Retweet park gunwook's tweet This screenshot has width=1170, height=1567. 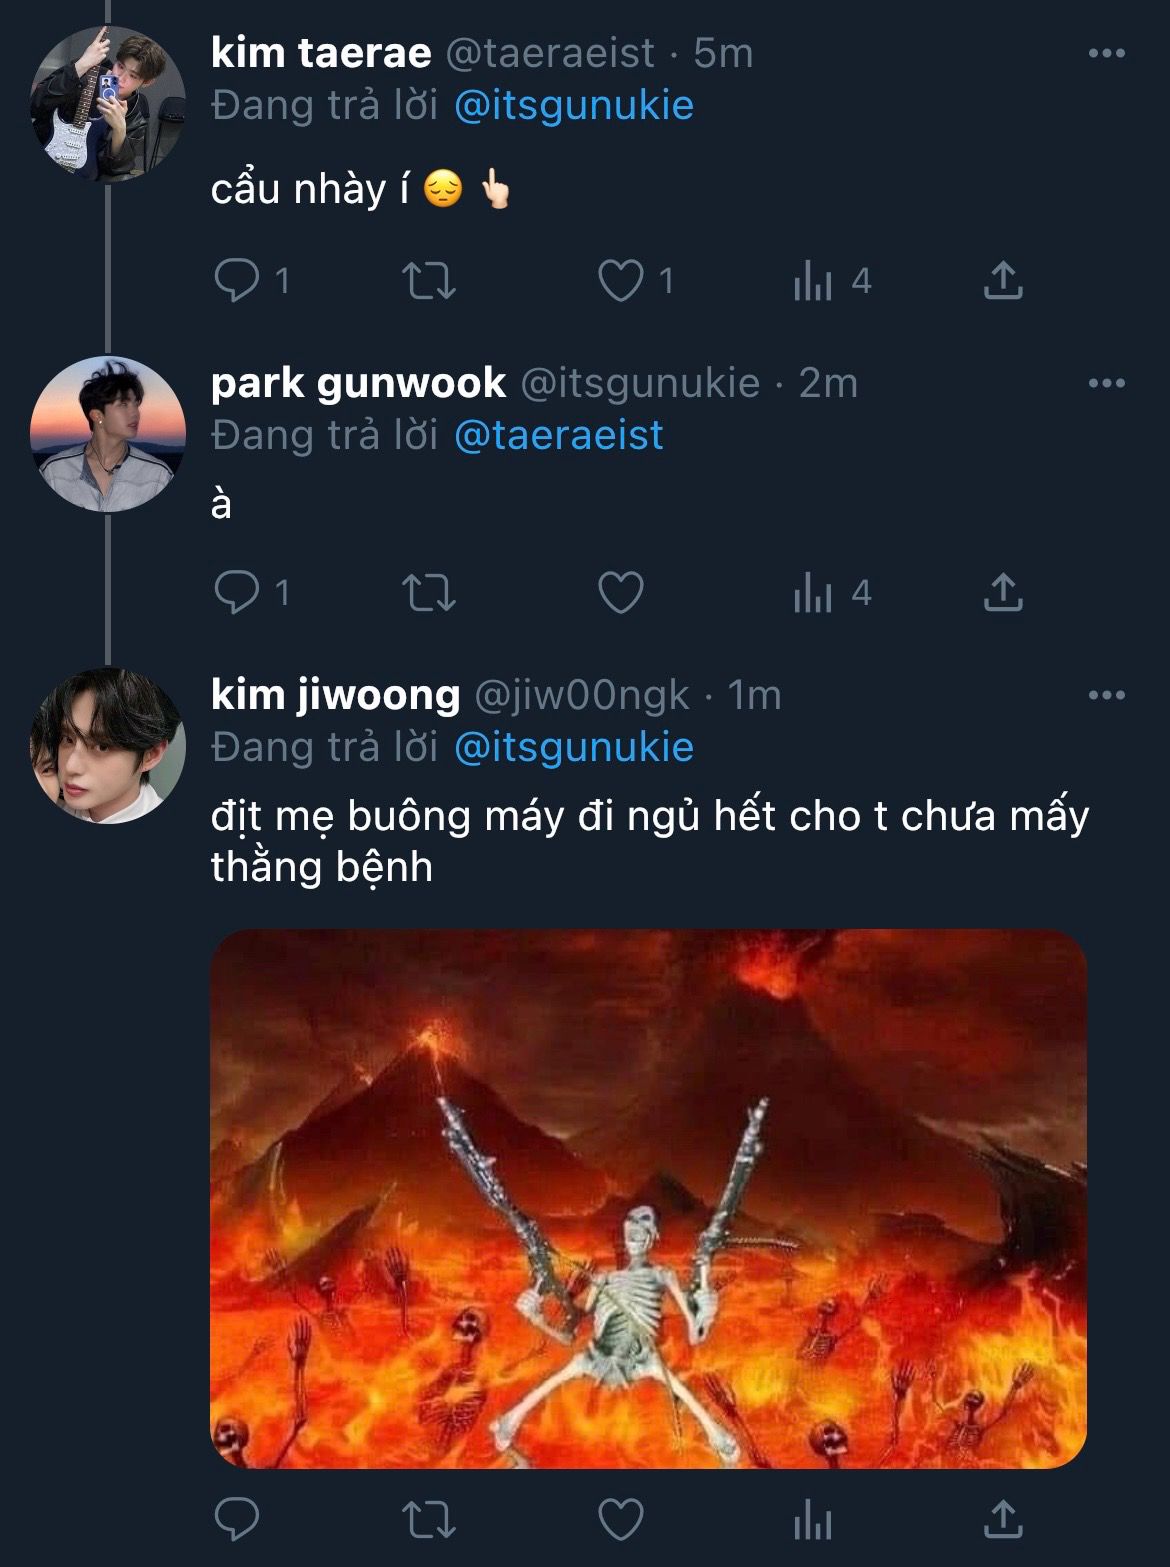click(429, 592)
